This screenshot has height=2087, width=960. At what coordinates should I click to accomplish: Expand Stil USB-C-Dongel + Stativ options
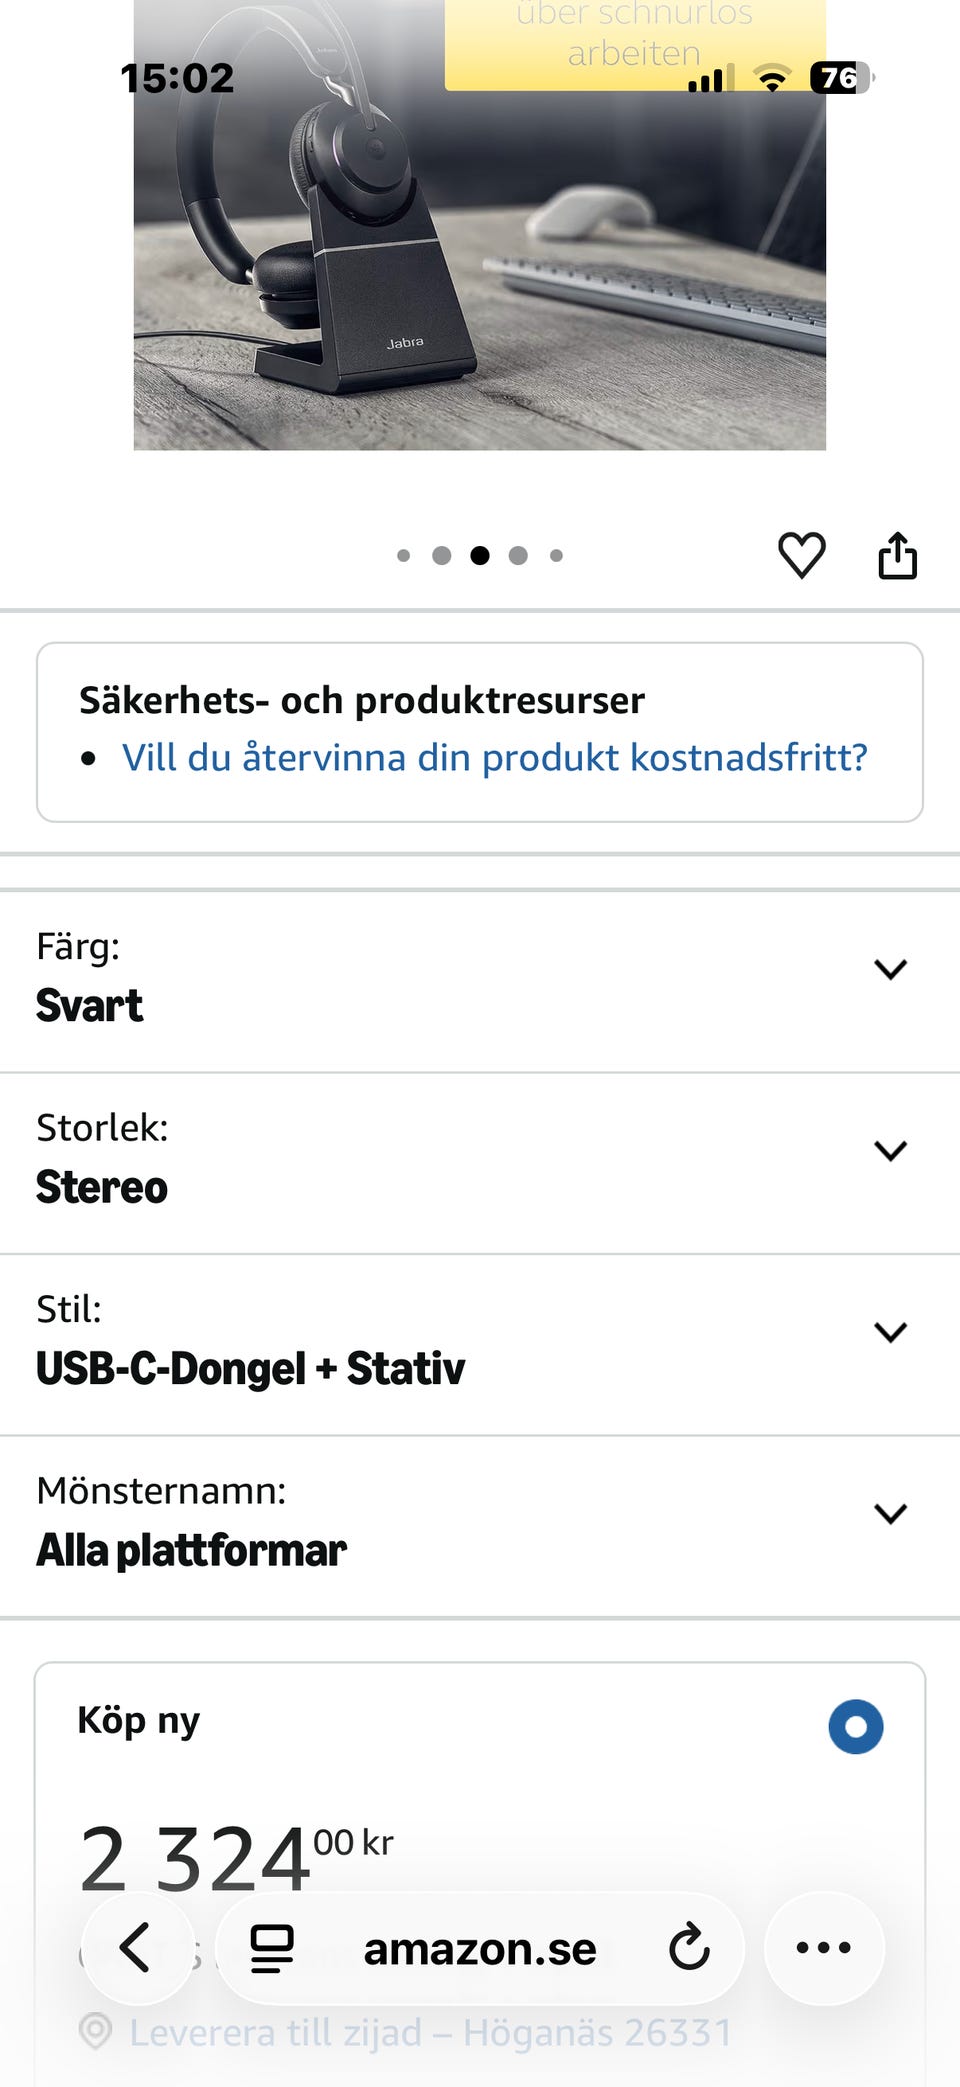click(889, 1331)
